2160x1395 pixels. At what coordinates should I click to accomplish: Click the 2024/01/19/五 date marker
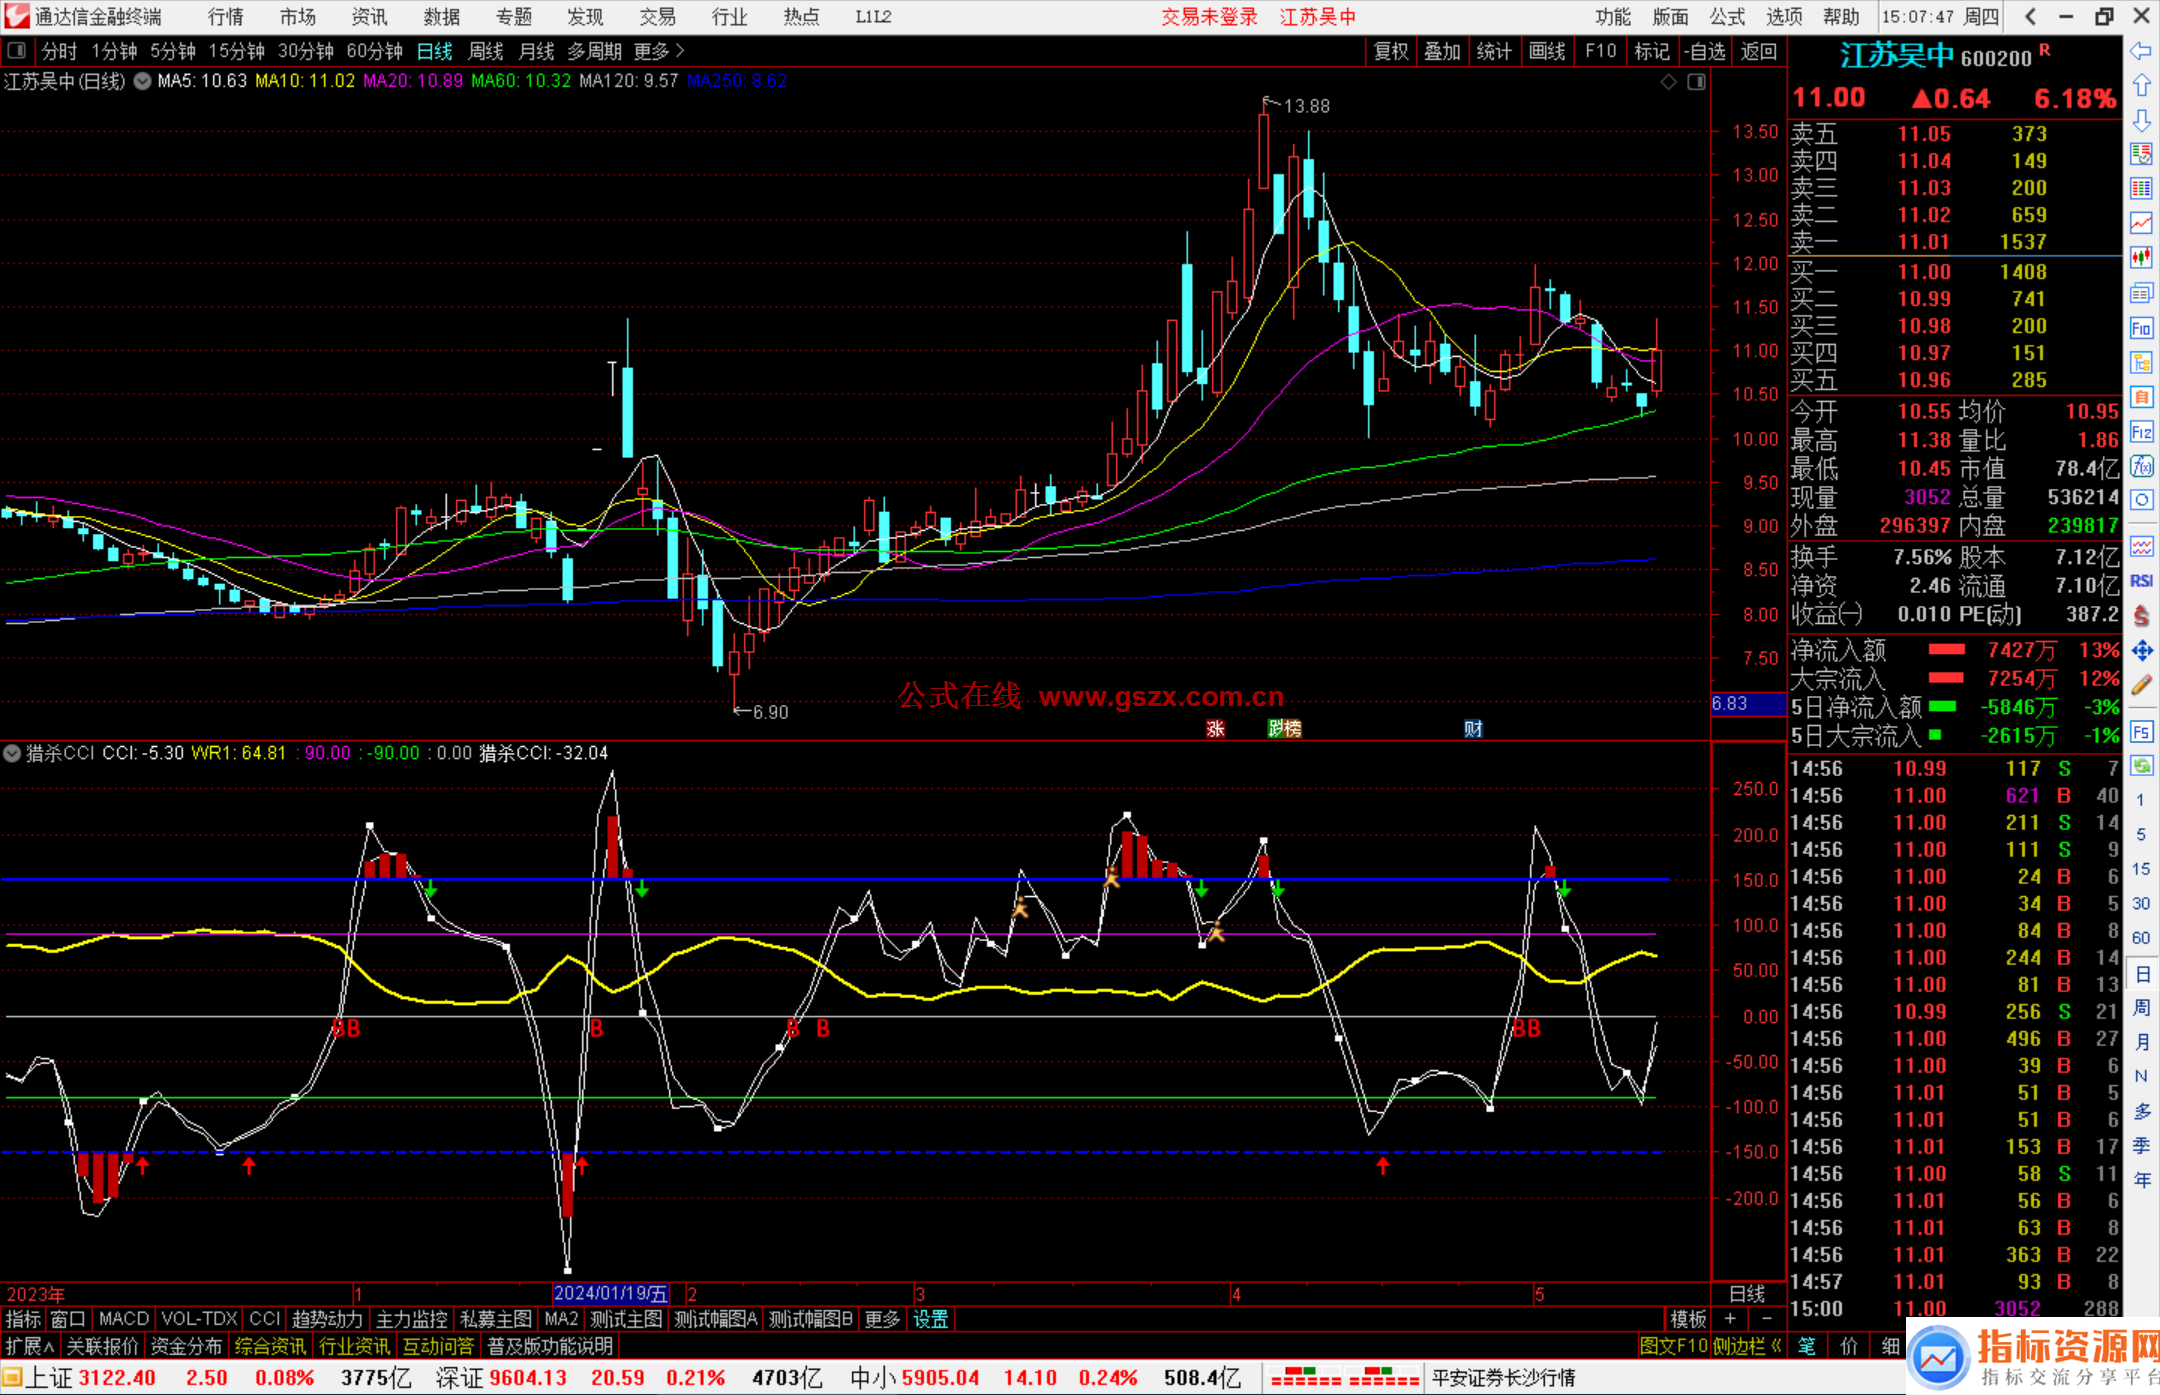coord(611,1293)
